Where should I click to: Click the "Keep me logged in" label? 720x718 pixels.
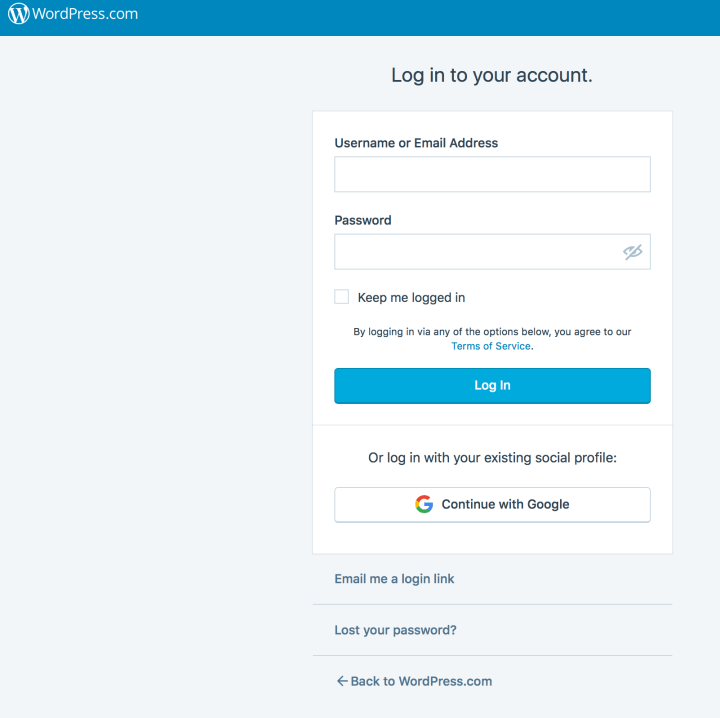(x=411, y=298)
